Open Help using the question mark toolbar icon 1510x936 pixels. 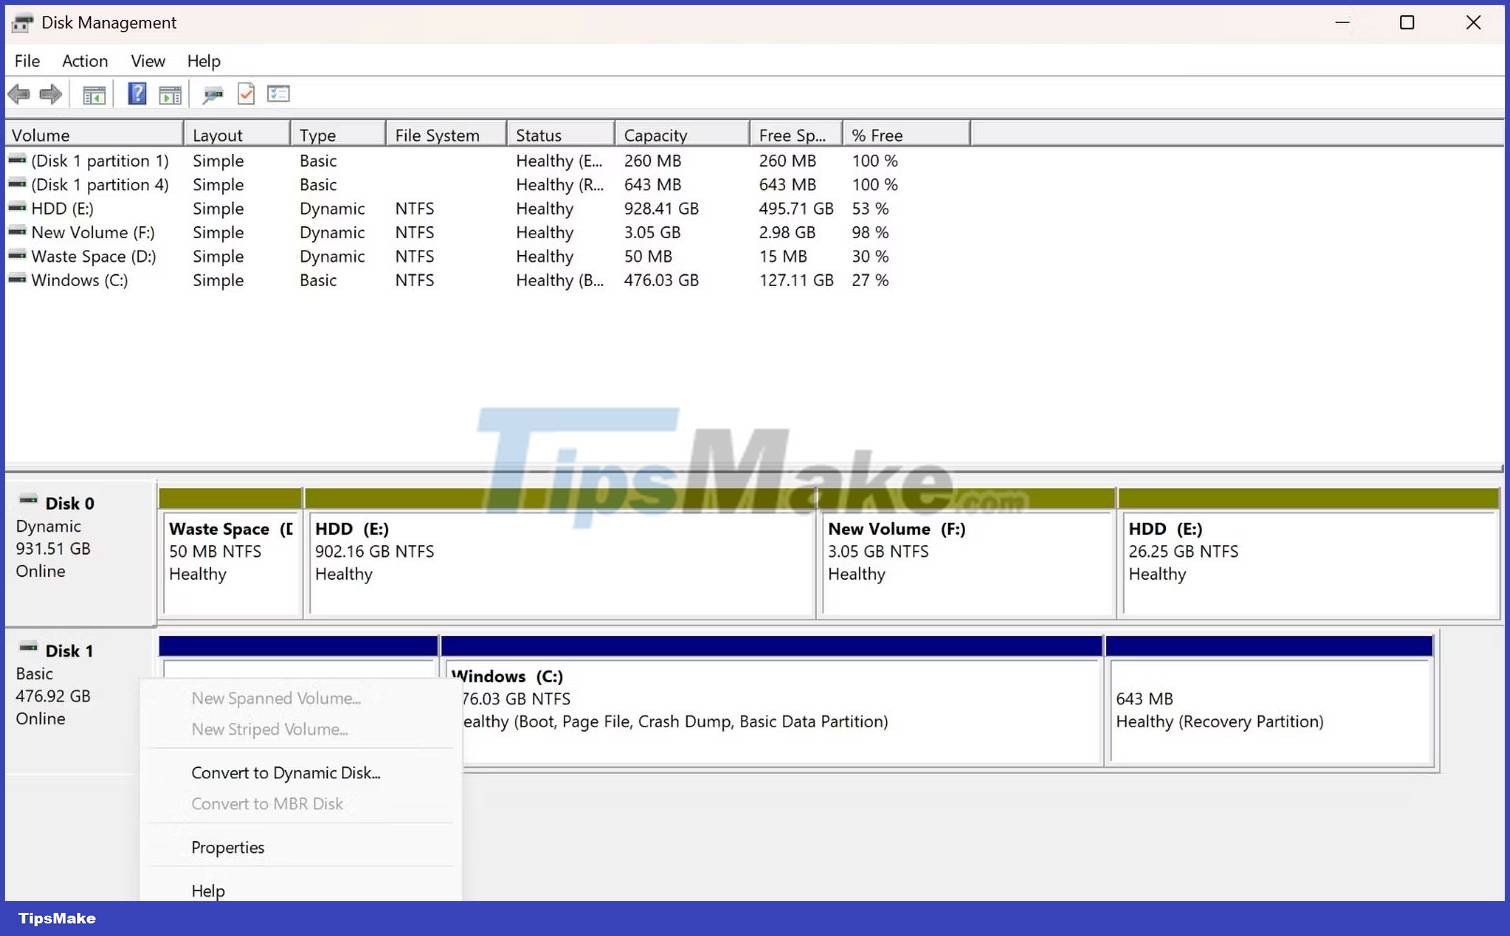coord(136,93)
